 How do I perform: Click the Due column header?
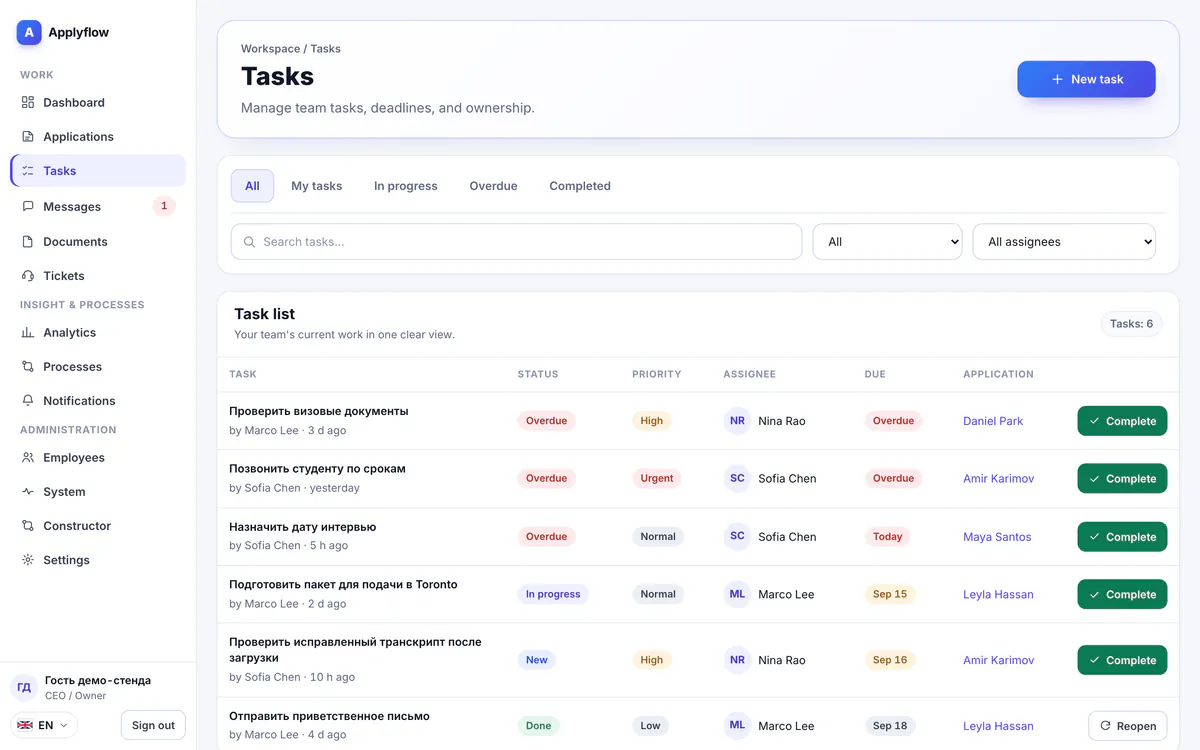[875, 374]
